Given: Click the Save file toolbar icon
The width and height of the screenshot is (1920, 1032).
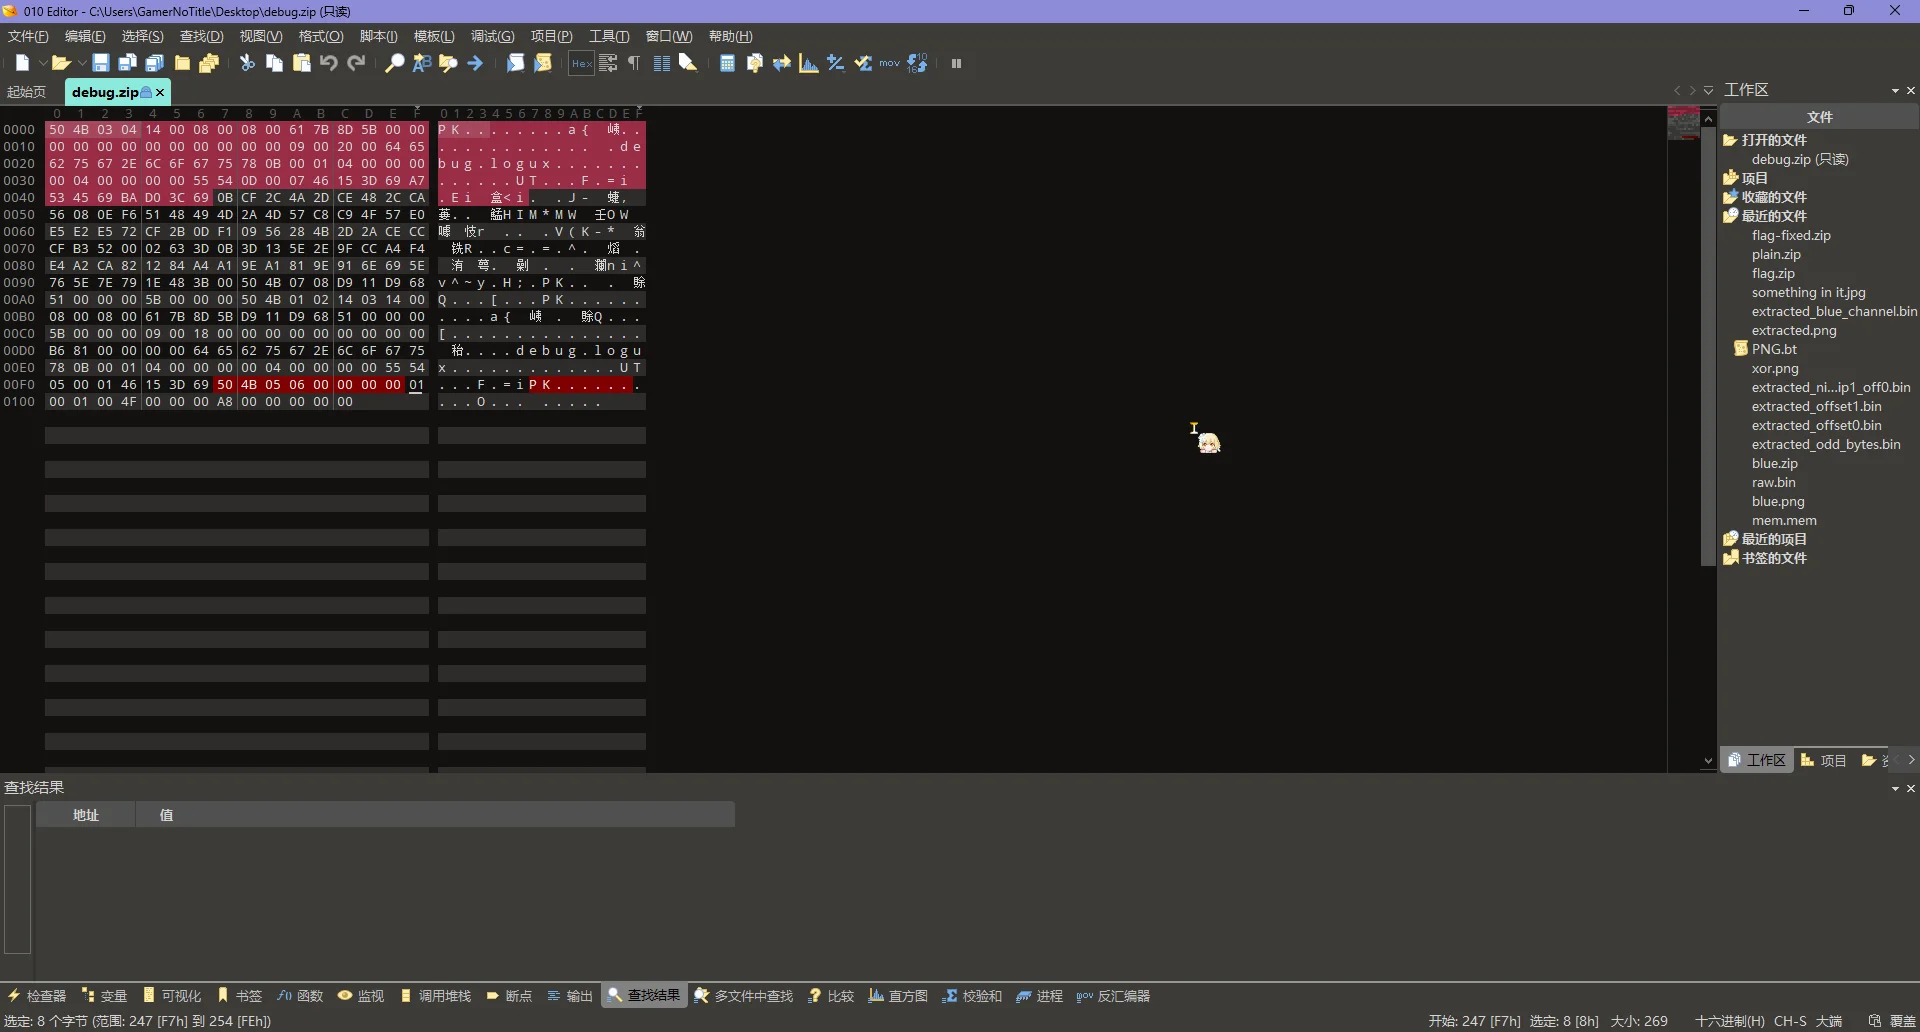Looking at the screenshot, I should click(101, 63).
